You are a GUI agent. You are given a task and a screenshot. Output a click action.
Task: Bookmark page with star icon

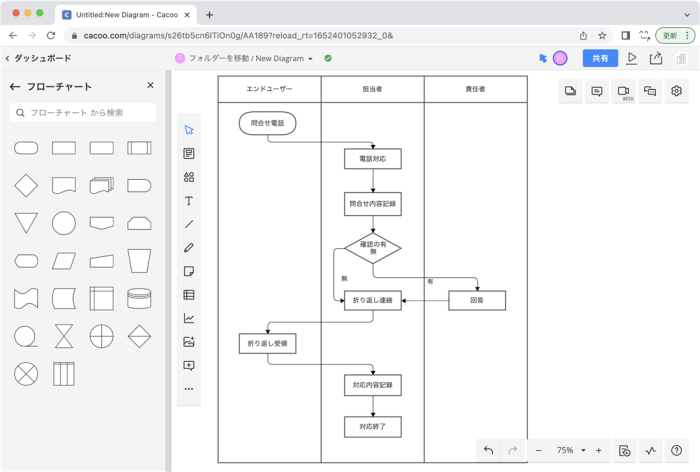(x=602, y=35)
